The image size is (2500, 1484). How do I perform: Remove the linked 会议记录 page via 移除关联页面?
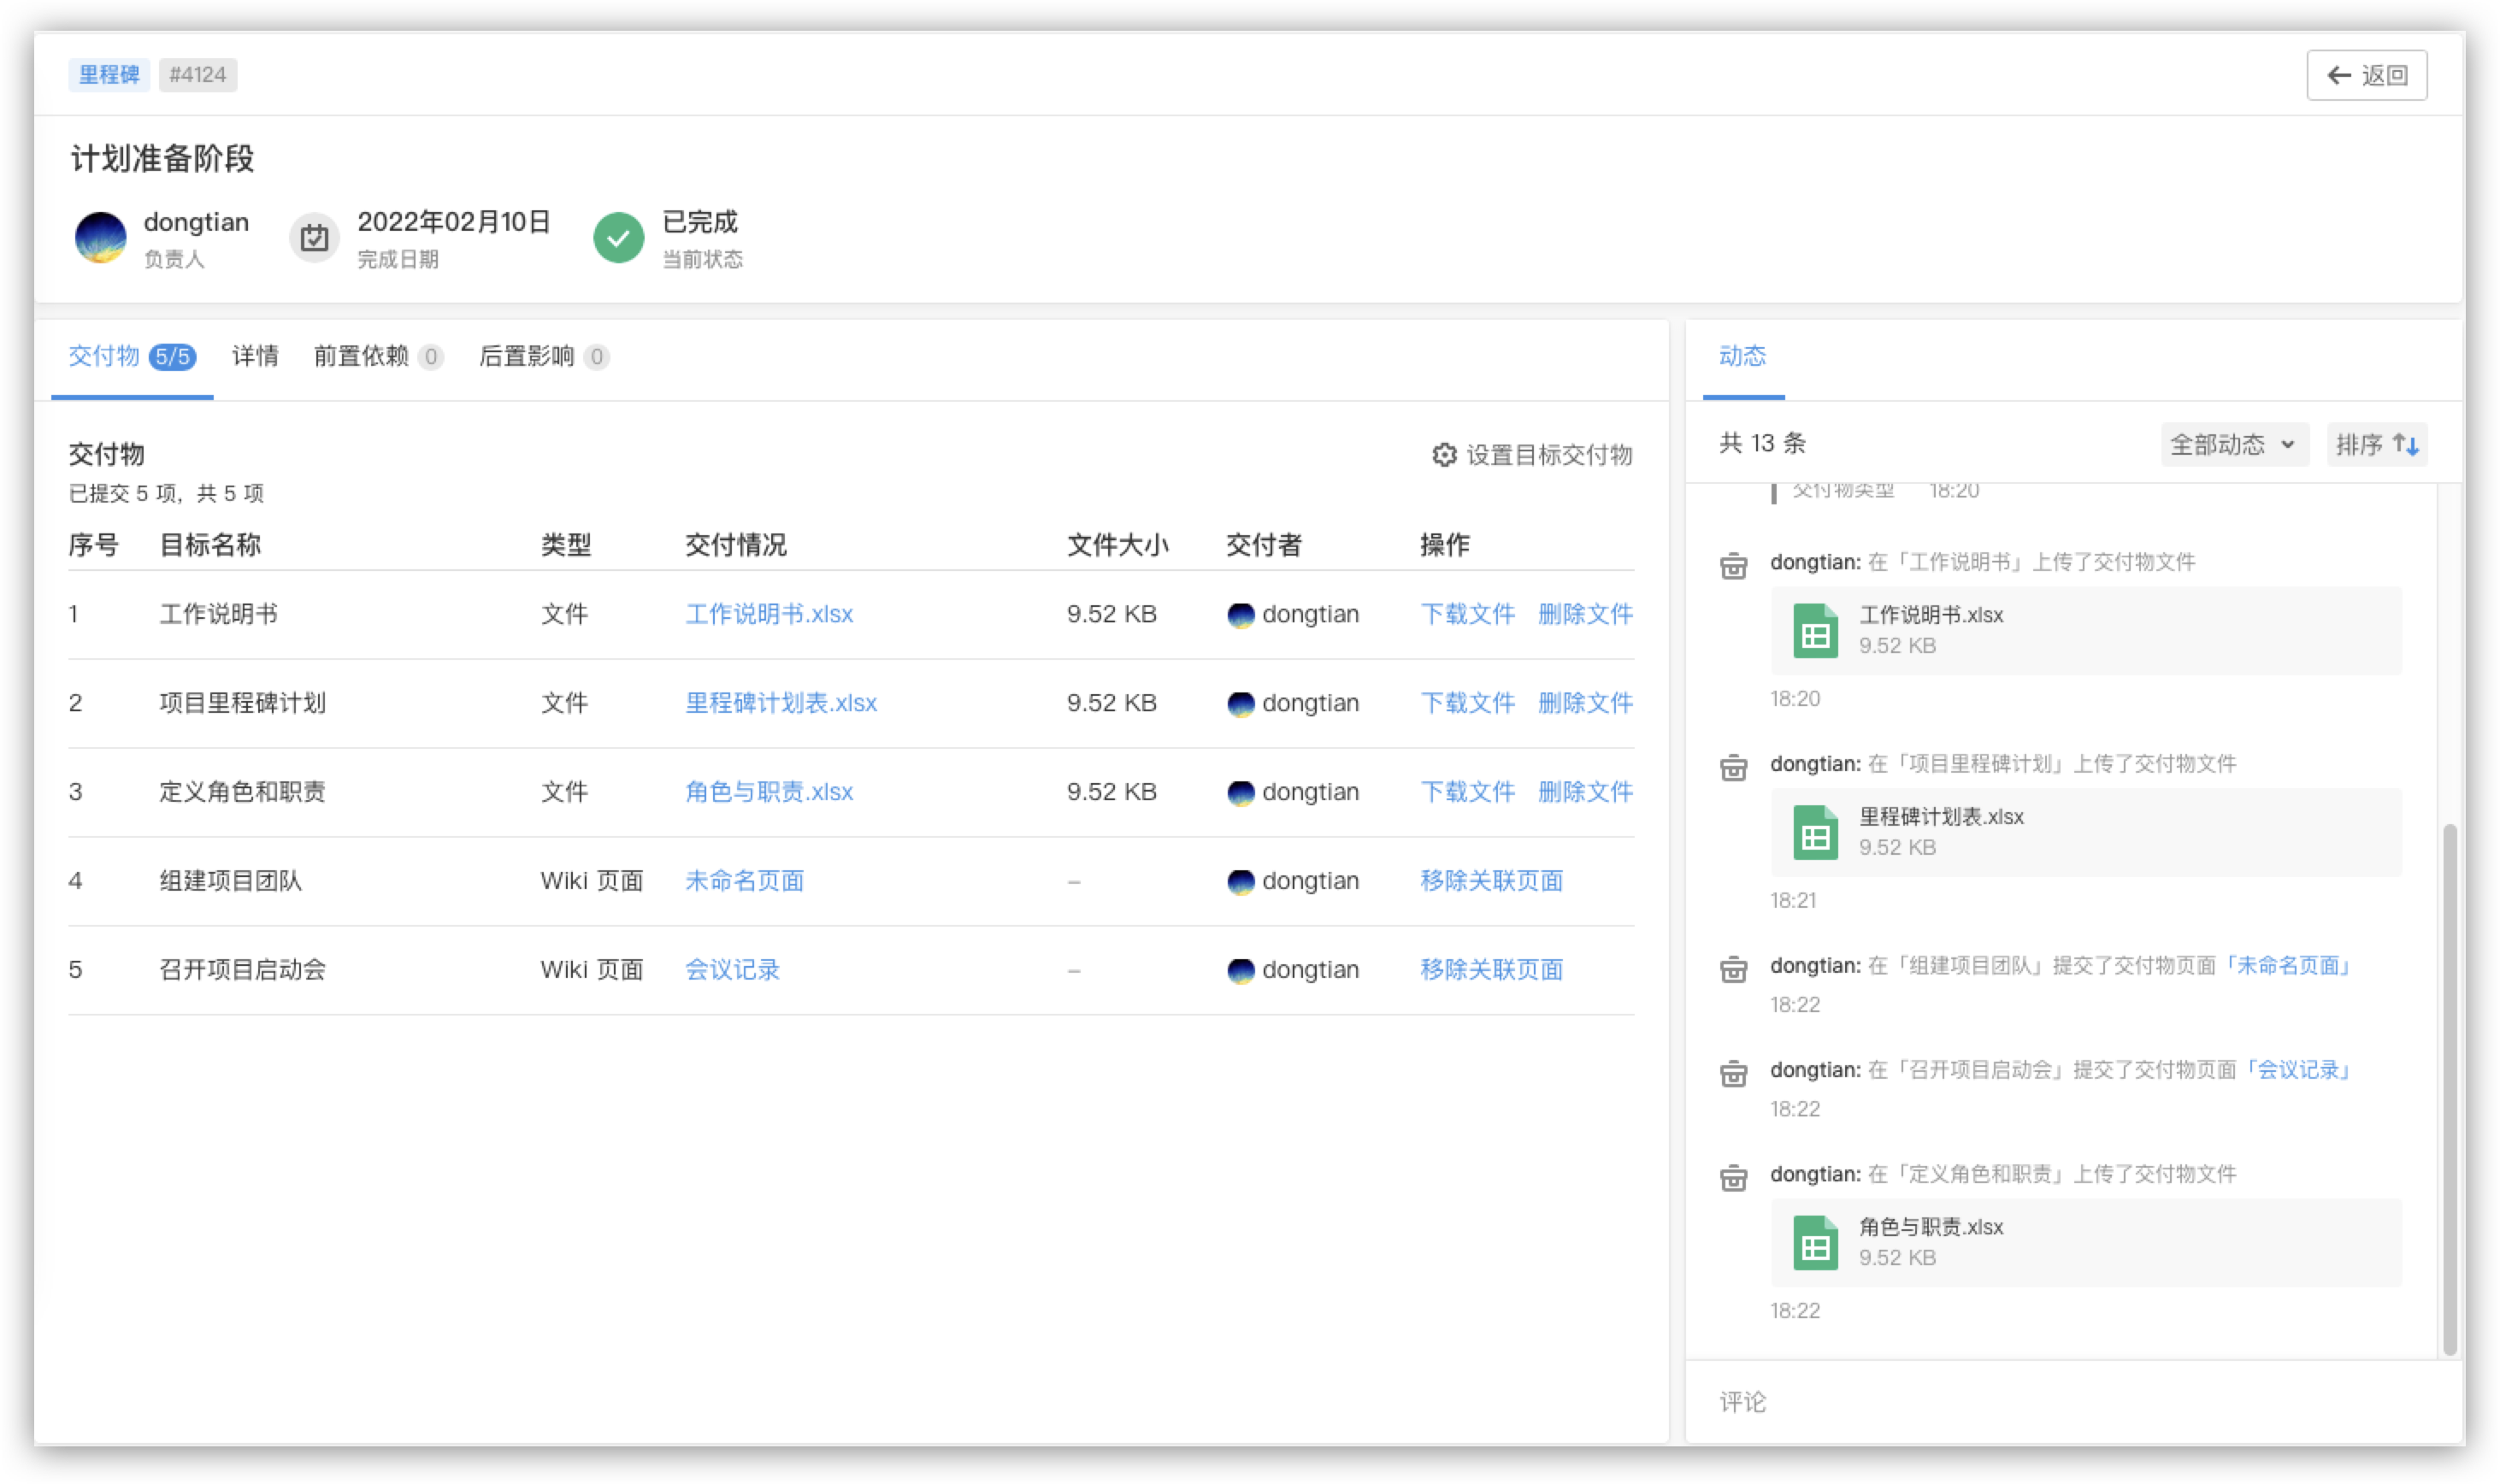point(1491,970)
